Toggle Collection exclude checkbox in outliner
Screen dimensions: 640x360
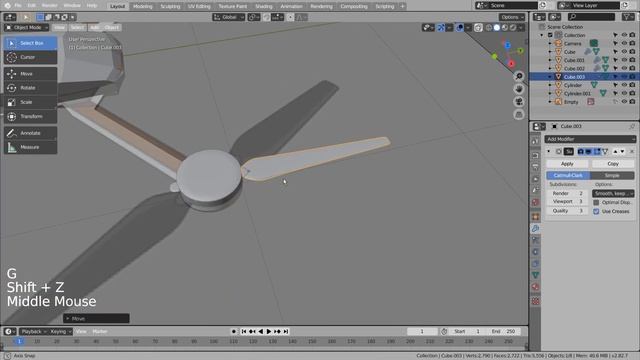[x=550, y=35]
